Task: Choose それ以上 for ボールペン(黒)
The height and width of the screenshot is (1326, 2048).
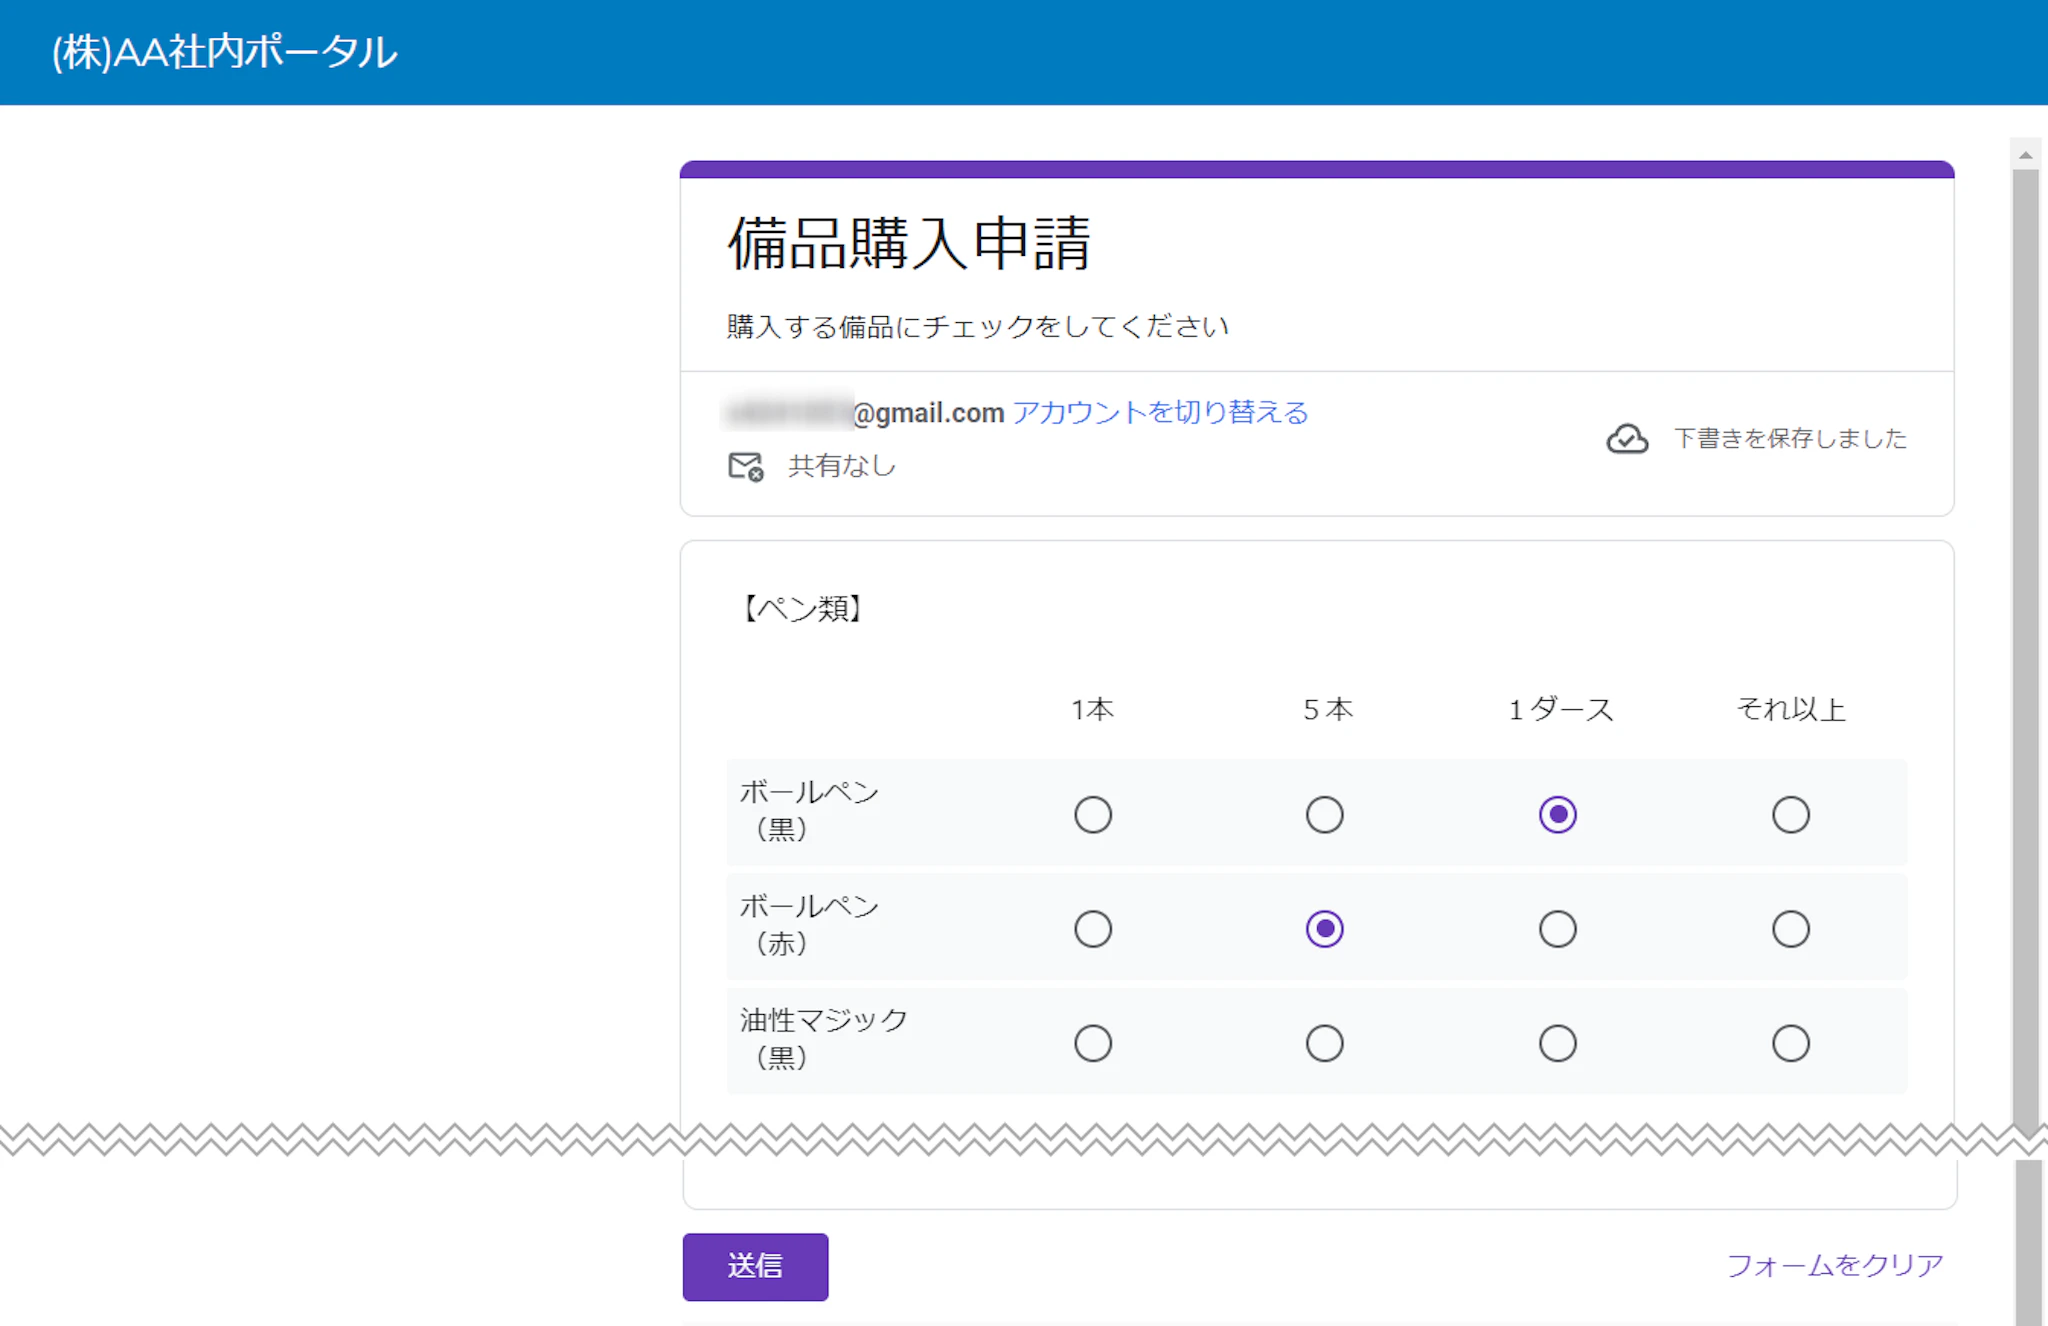Action: click(x=1790, y=815)
